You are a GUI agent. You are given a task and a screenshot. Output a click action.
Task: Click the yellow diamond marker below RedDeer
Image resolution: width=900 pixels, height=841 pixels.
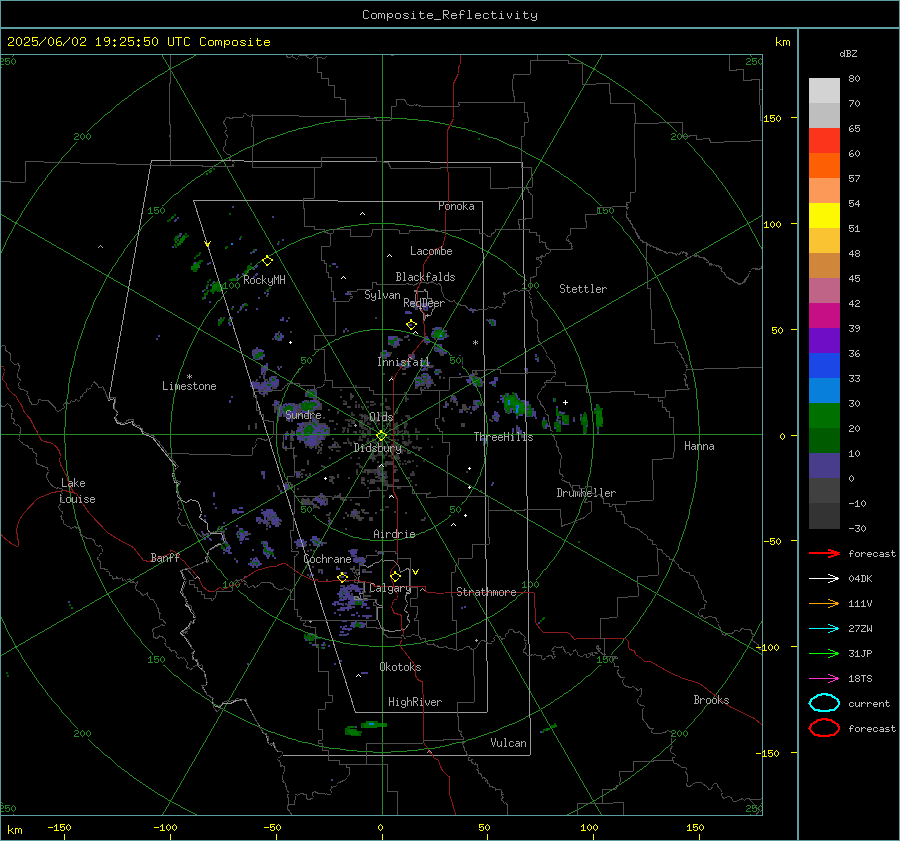click(x=412, y=325)
